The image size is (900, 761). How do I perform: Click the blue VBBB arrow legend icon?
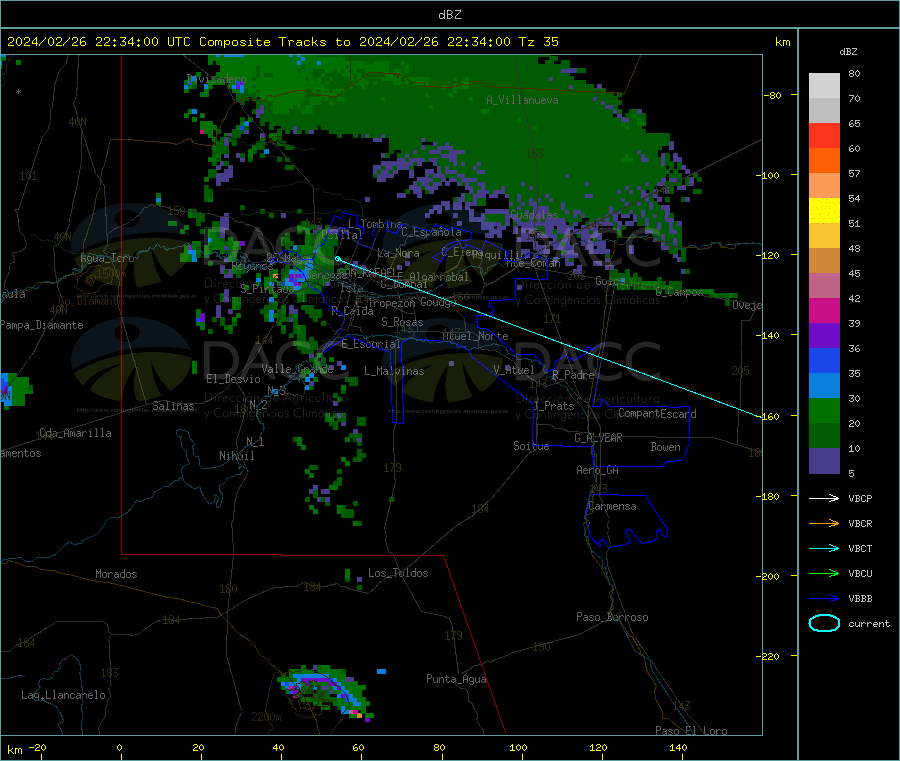click(x=824, y=598)
